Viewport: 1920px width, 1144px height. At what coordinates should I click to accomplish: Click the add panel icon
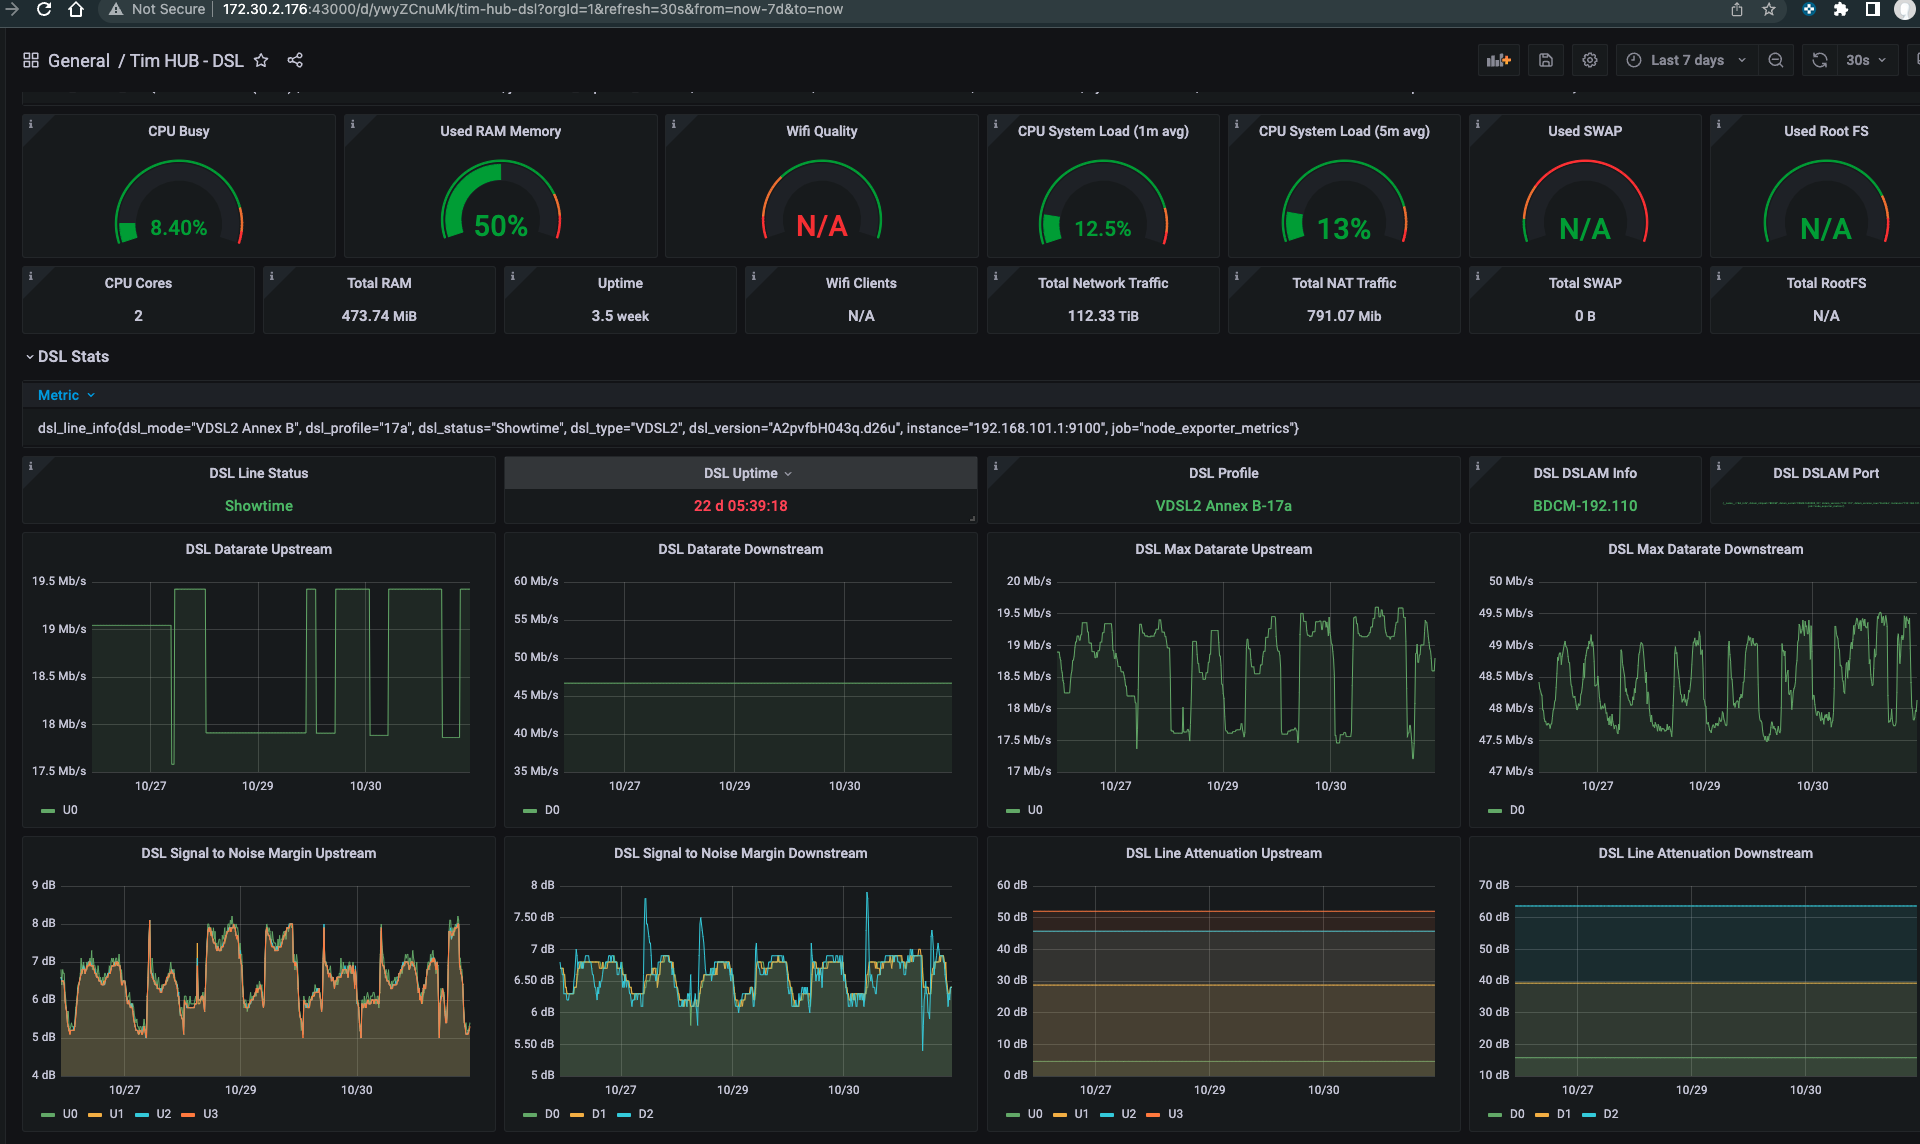point(1497,60)
